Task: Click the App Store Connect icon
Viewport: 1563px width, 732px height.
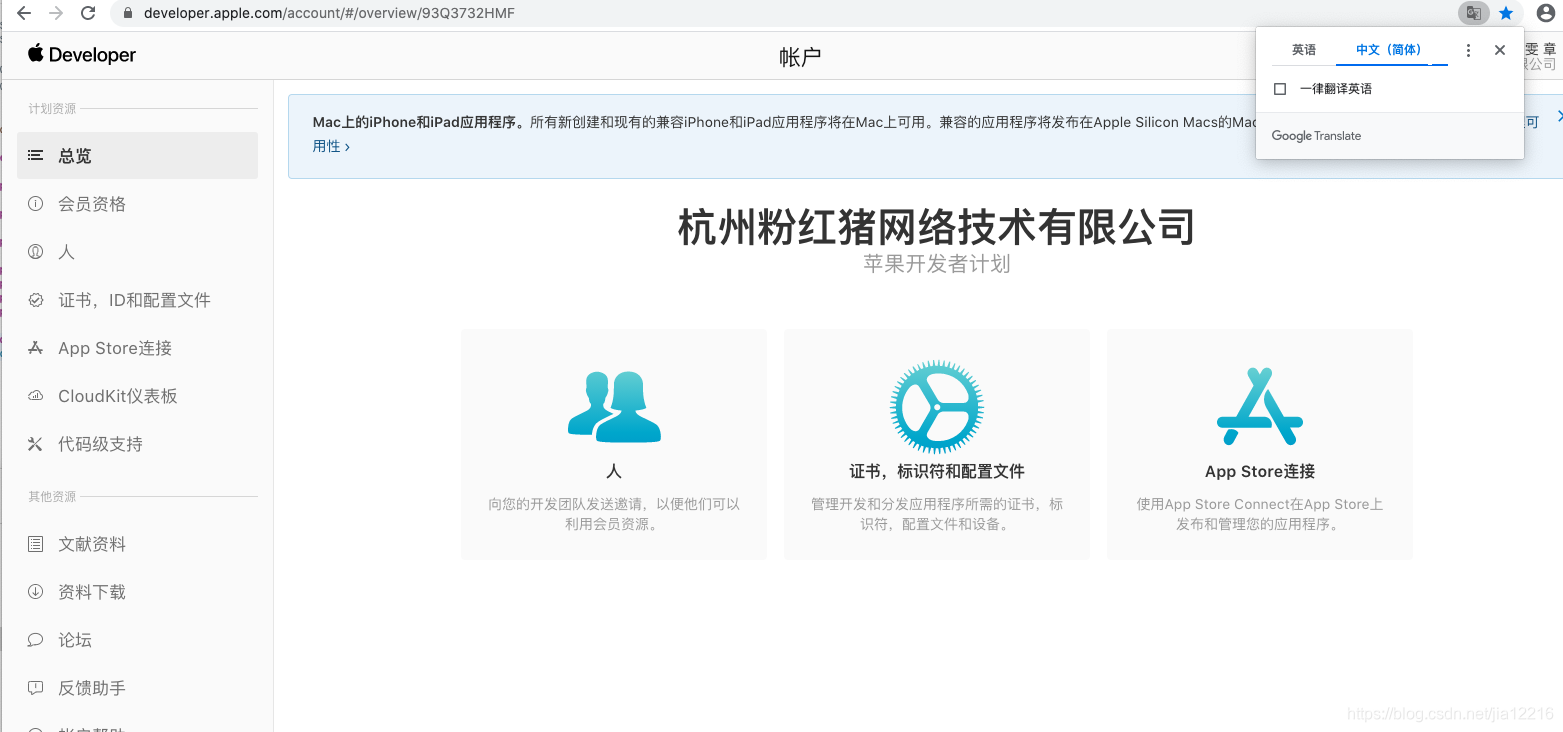Action: (x=1259, y=407)
